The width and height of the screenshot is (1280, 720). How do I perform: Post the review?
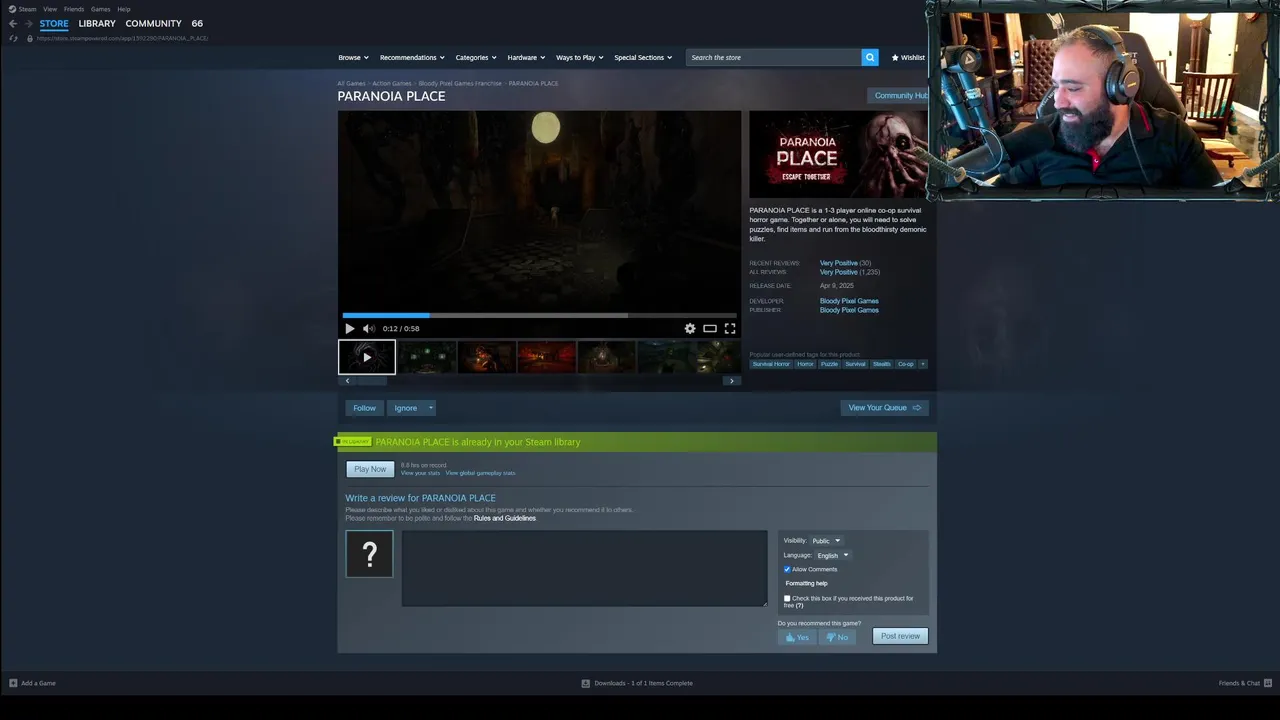(x=900, y=636)
